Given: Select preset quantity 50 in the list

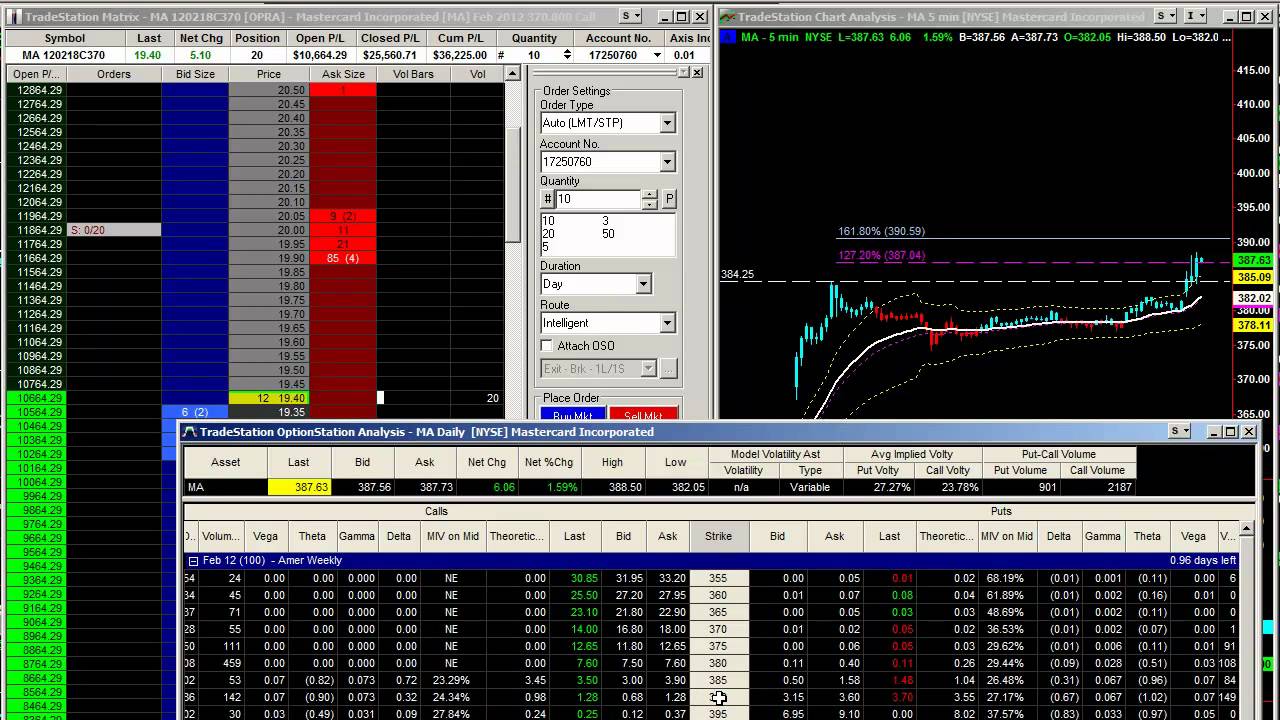Looking at the screenshot, I should (x=608, y=234).
